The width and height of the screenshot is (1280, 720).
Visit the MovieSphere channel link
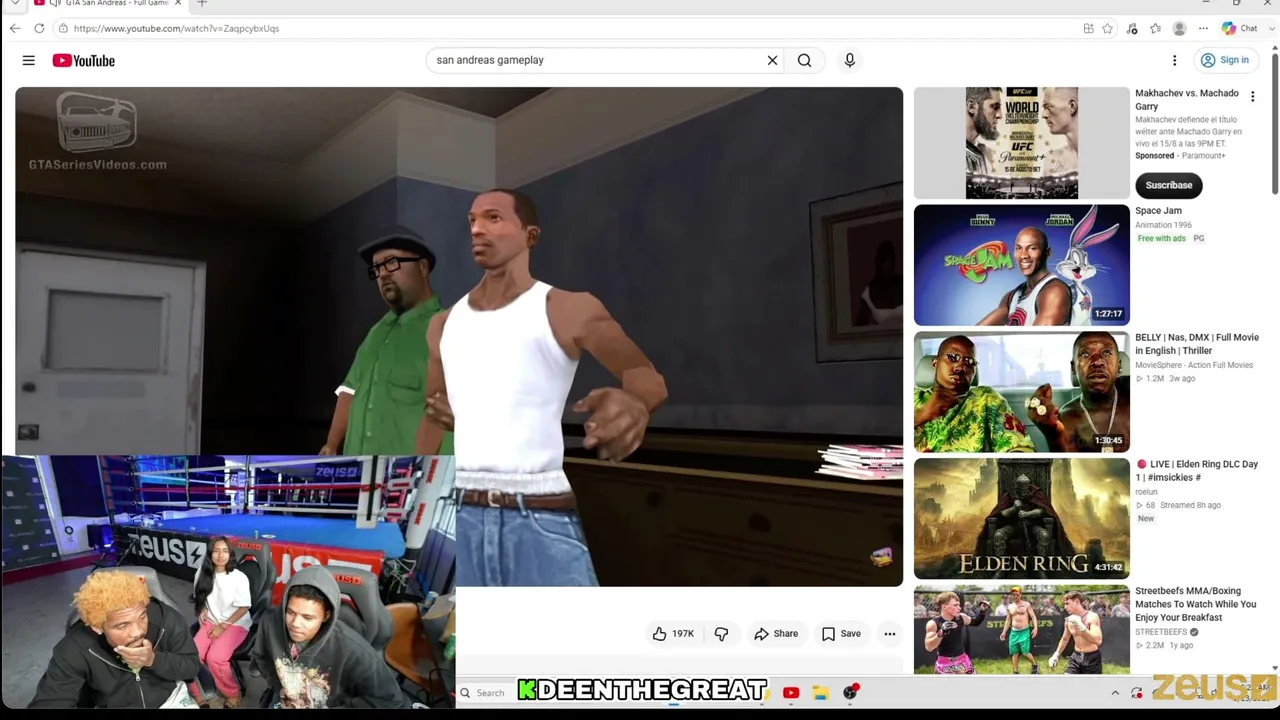point(1194,365)
